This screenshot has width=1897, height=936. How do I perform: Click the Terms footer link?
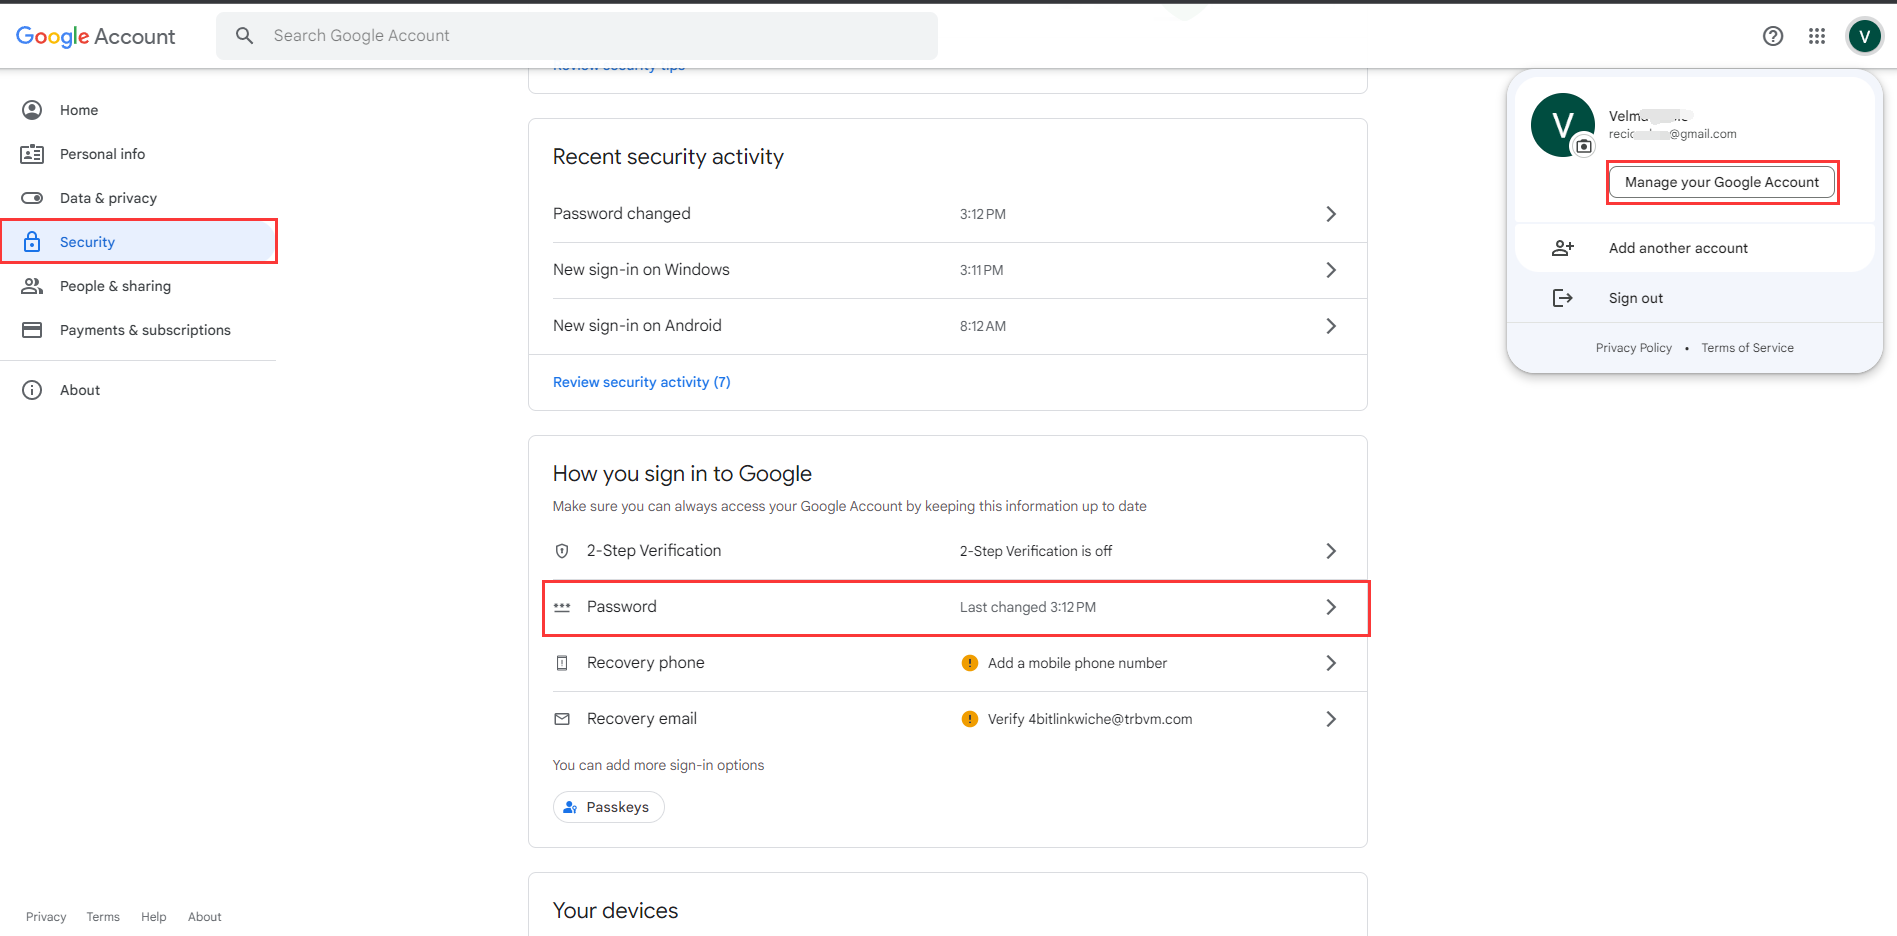coord(103,917)
